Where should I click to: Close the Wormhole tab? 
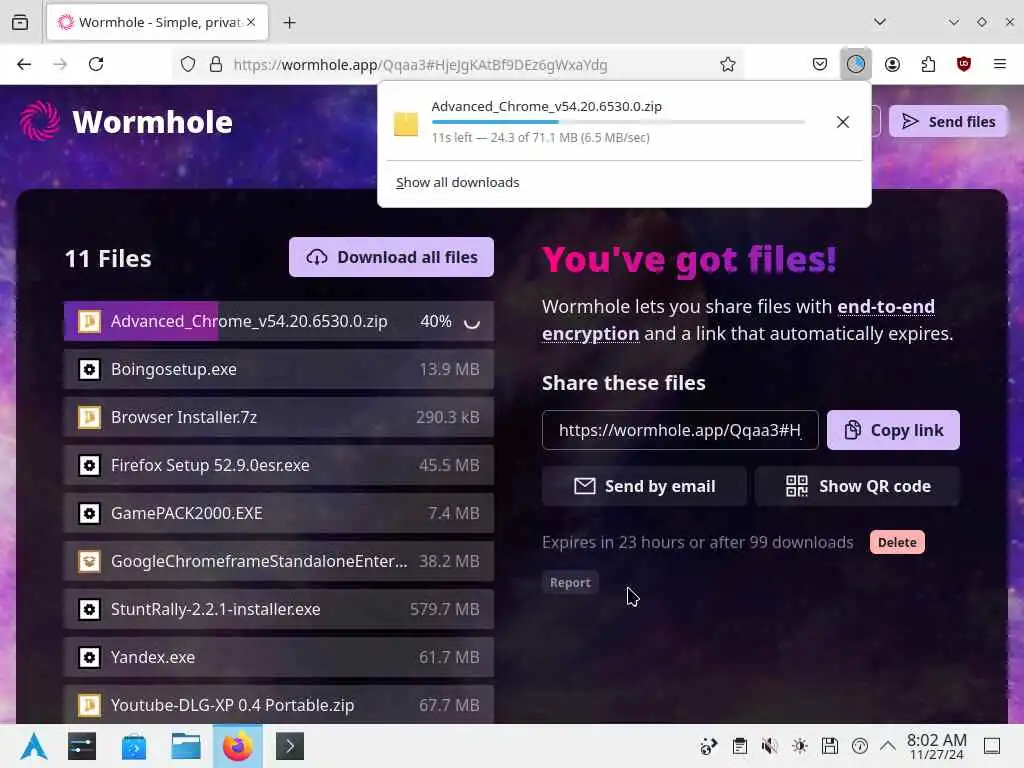coord(251,22)
